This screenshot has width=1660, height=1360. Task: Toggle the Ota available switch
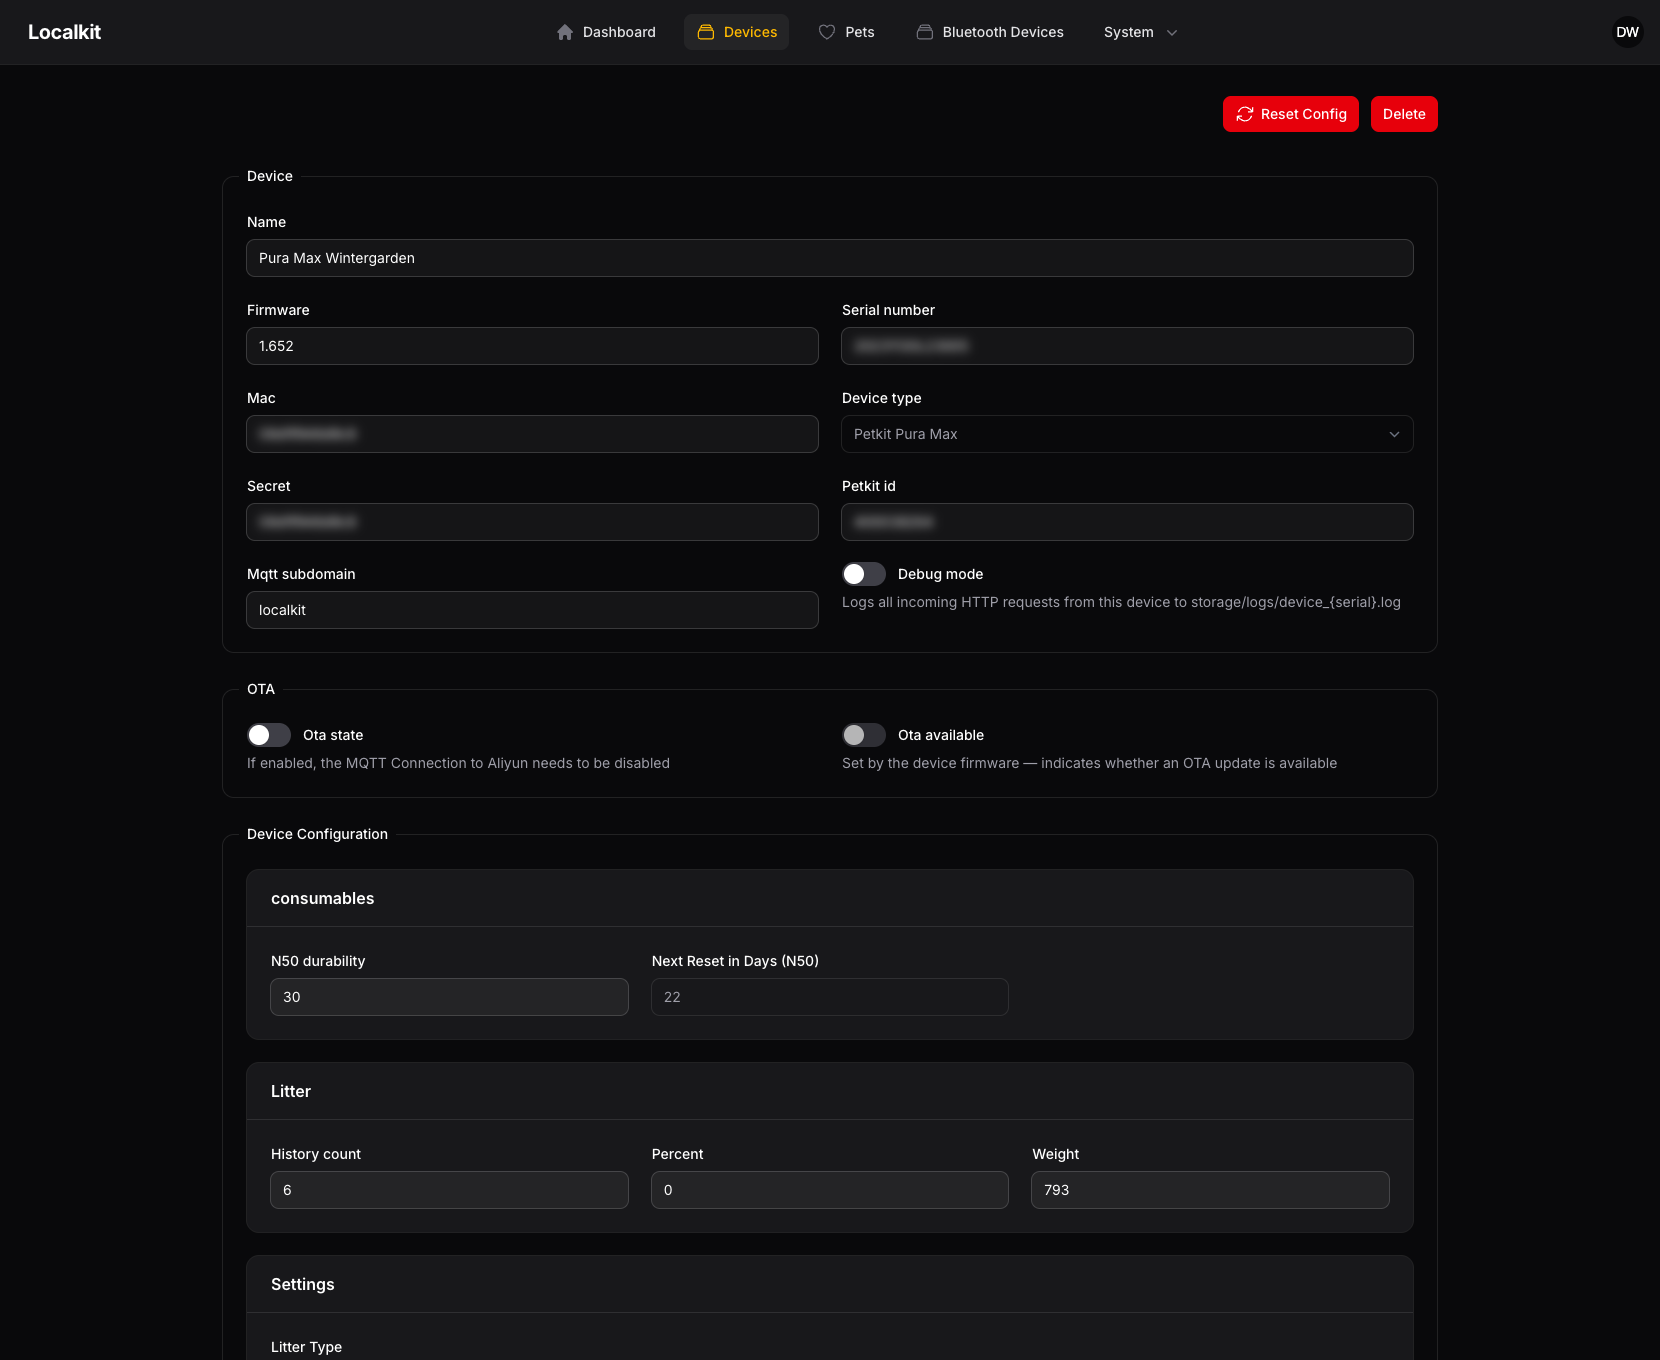[x=864, y=735]
